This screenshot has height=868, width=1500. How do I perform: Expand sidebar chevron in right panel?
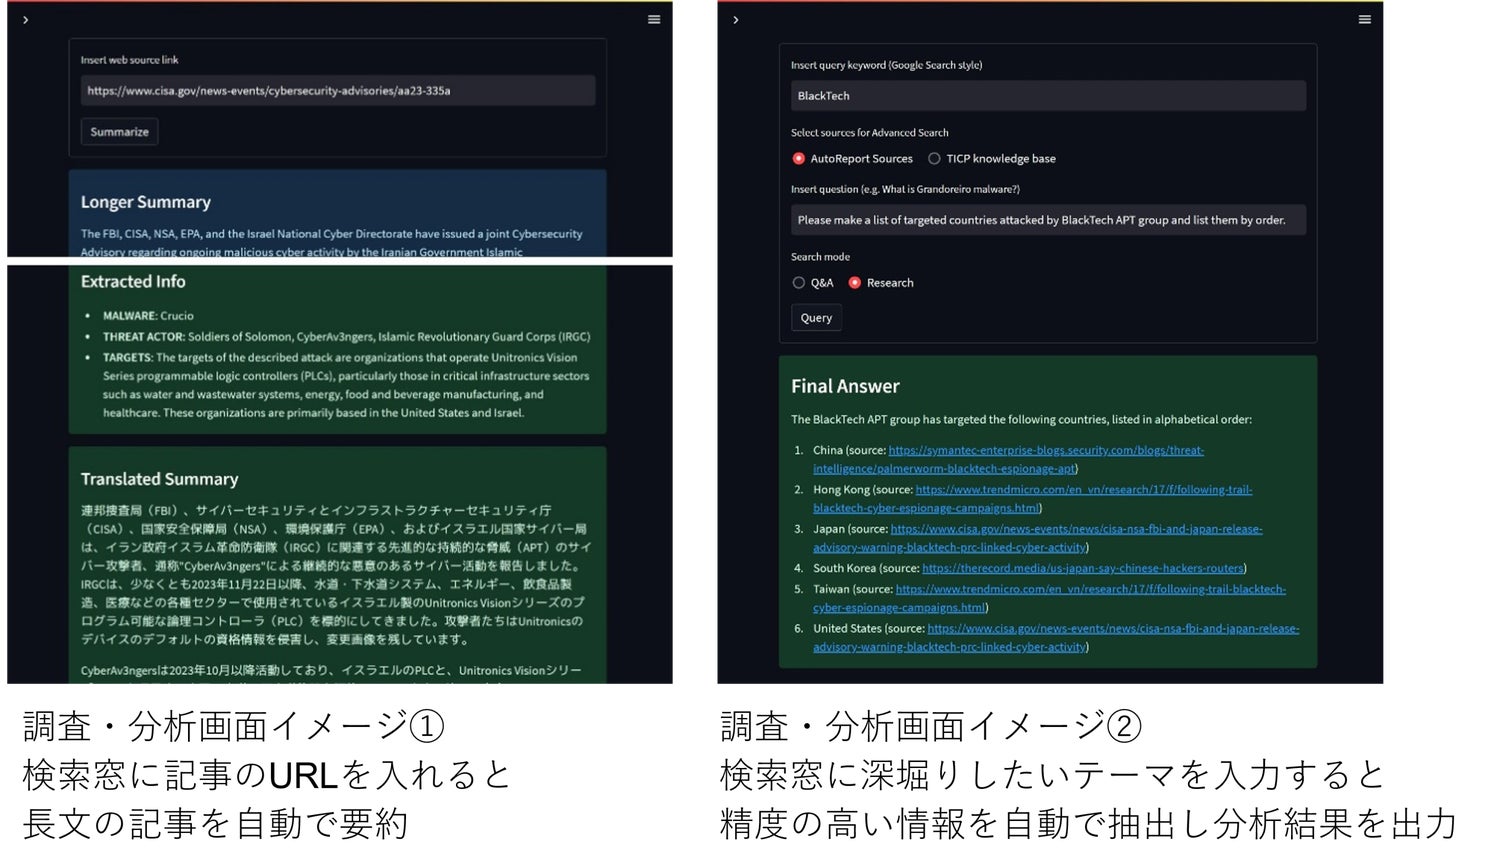pyautogui.click(x=736, y=20)
